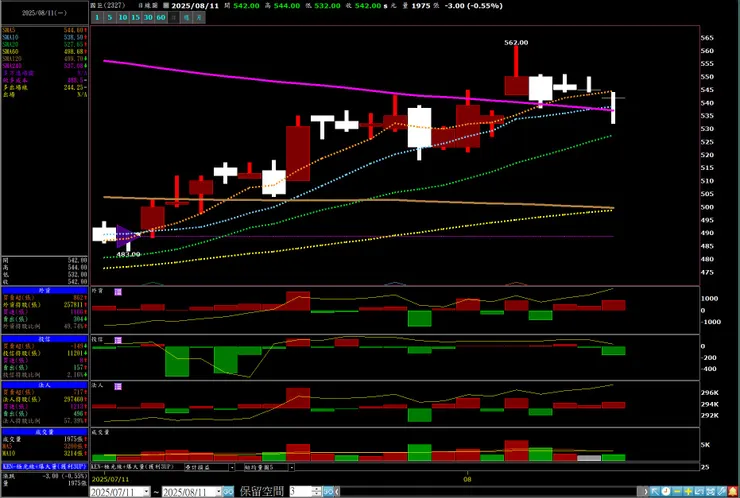Click the purple settings icon in second indicator panel
The image size is (740, 498).
tap(118, 340)
